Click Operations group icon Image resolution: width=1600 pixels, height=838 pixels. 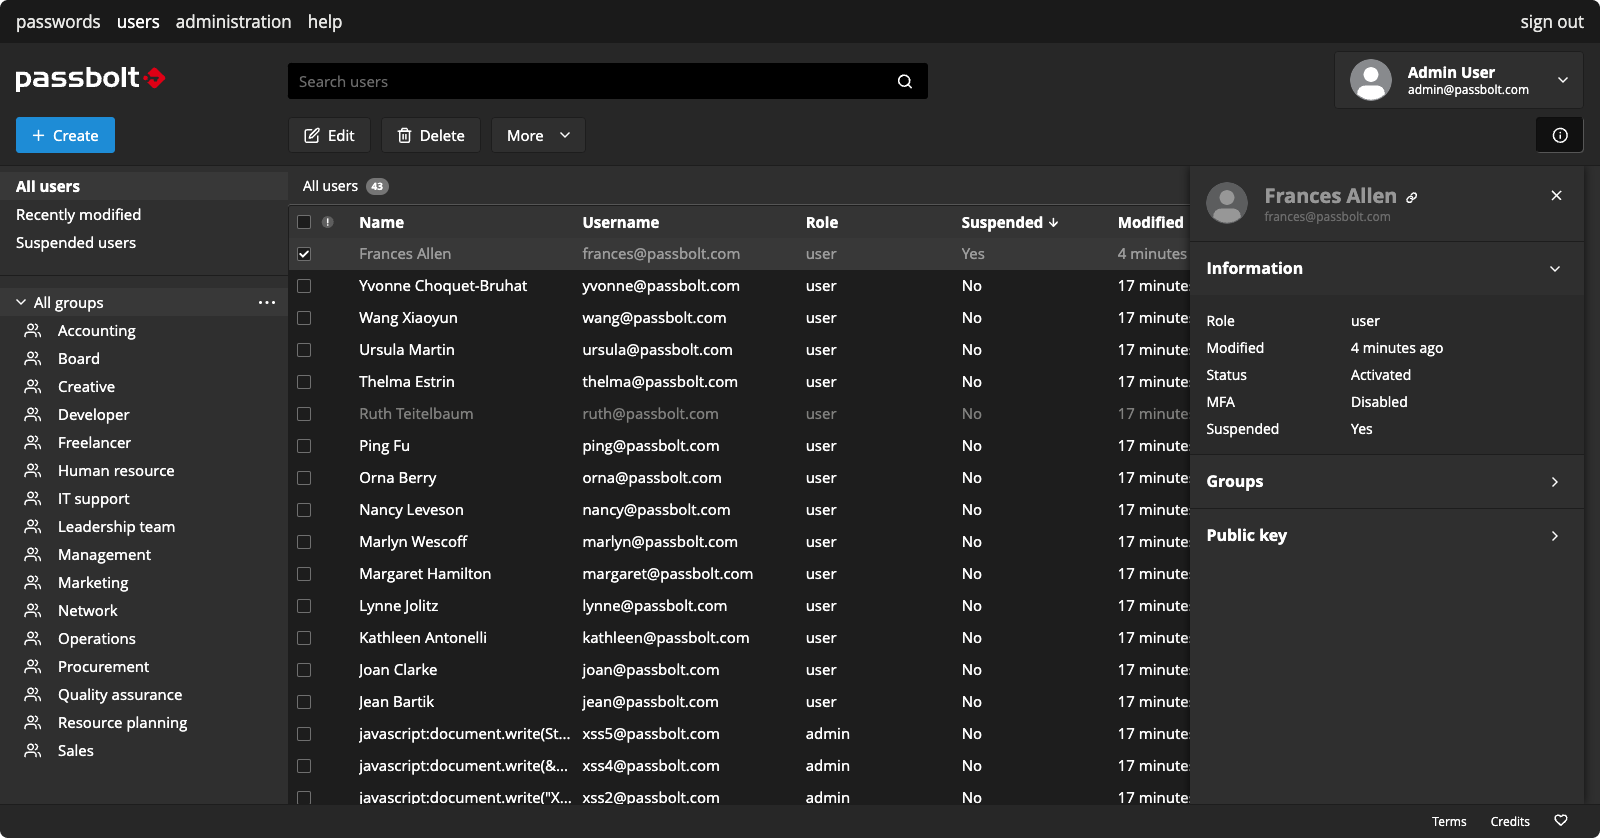[33, 638]
